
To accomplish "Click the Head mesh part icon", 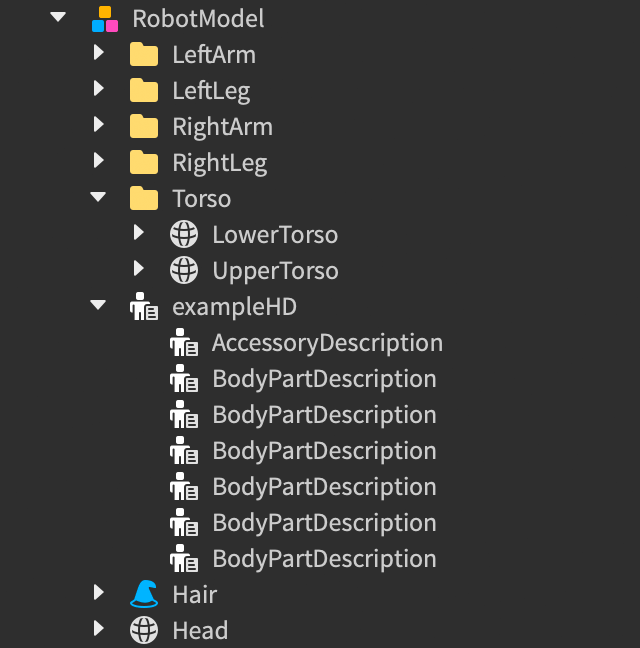I will click(x=144, y=631).
